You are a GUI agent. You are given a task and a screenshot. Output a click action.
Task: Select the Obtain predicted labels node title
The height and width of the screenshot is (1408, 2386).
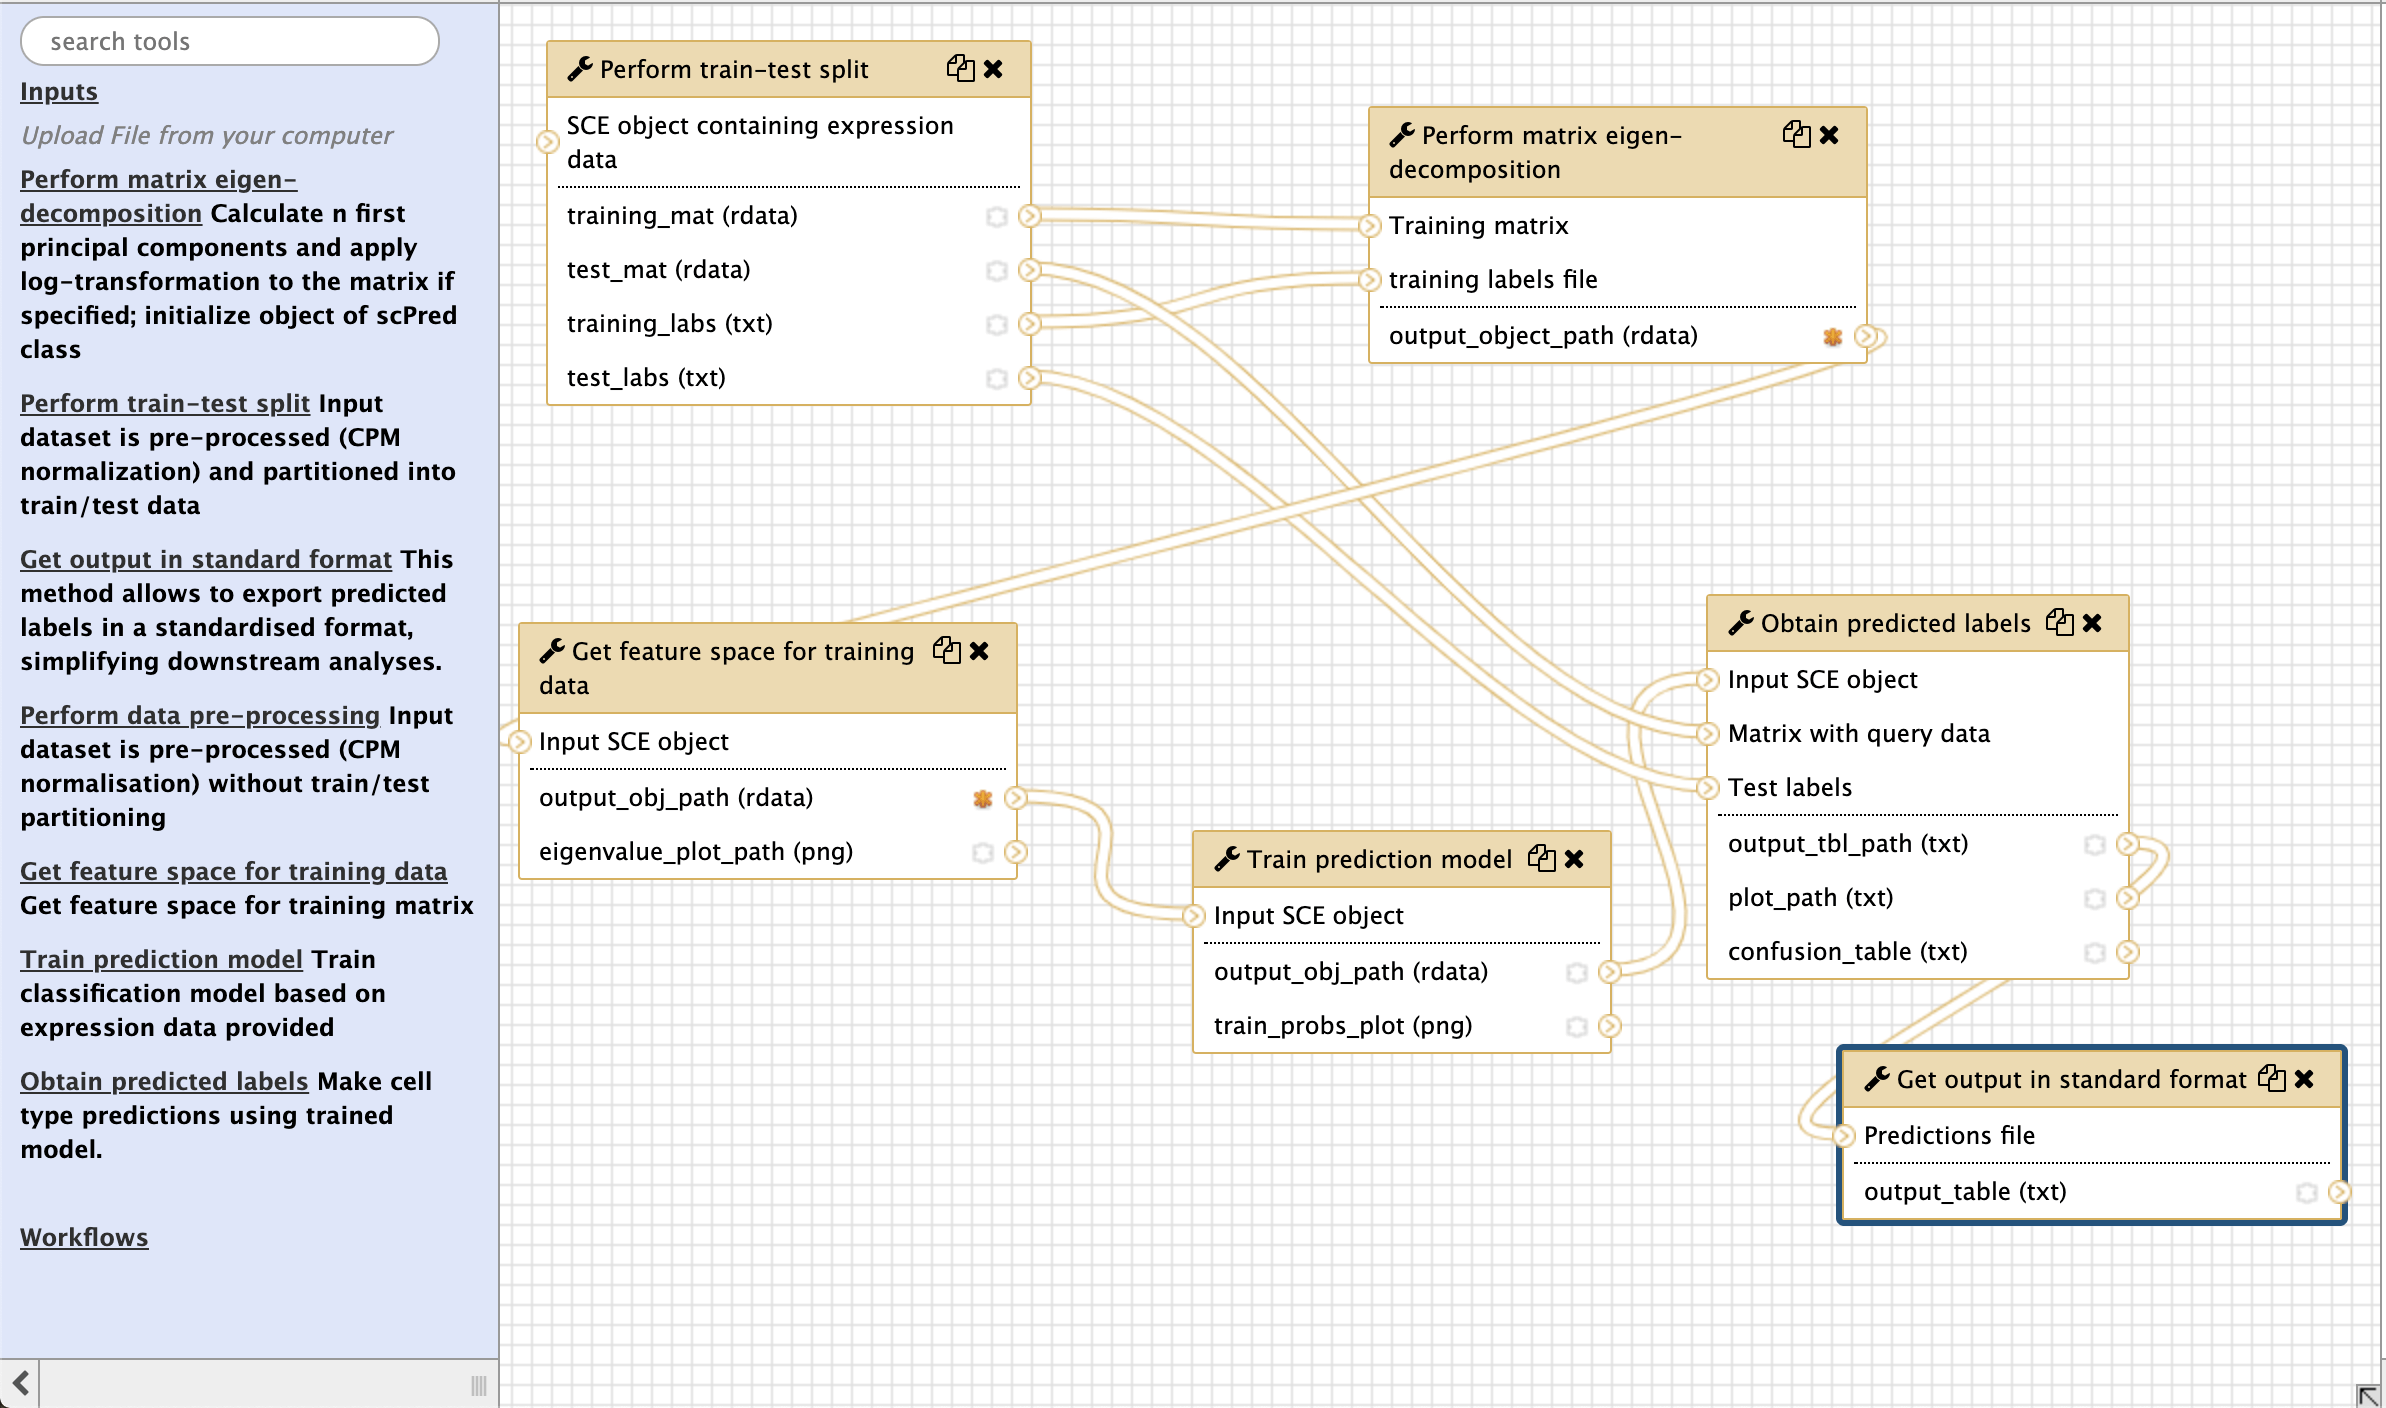(1895, 624)
